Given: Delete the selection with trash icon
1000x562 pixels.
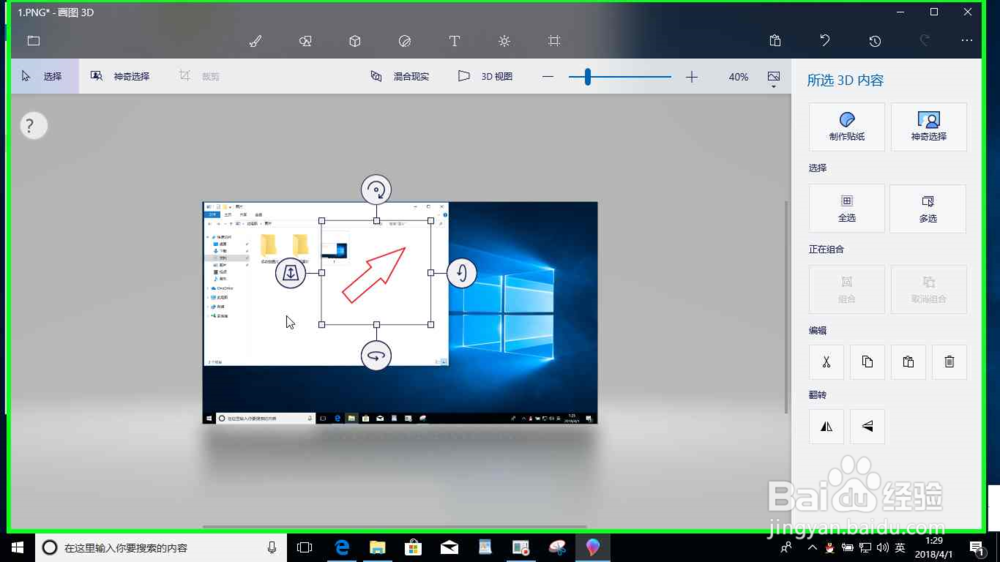Looking at the screenshot, I should coord(949,362).
